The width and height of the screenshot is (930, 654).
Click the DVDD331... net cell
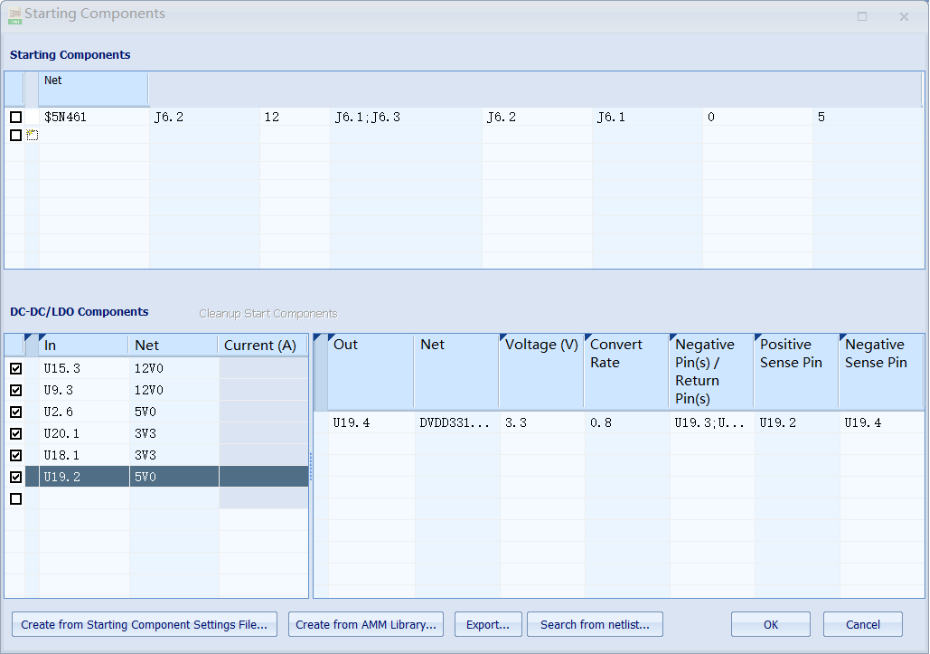457,423
